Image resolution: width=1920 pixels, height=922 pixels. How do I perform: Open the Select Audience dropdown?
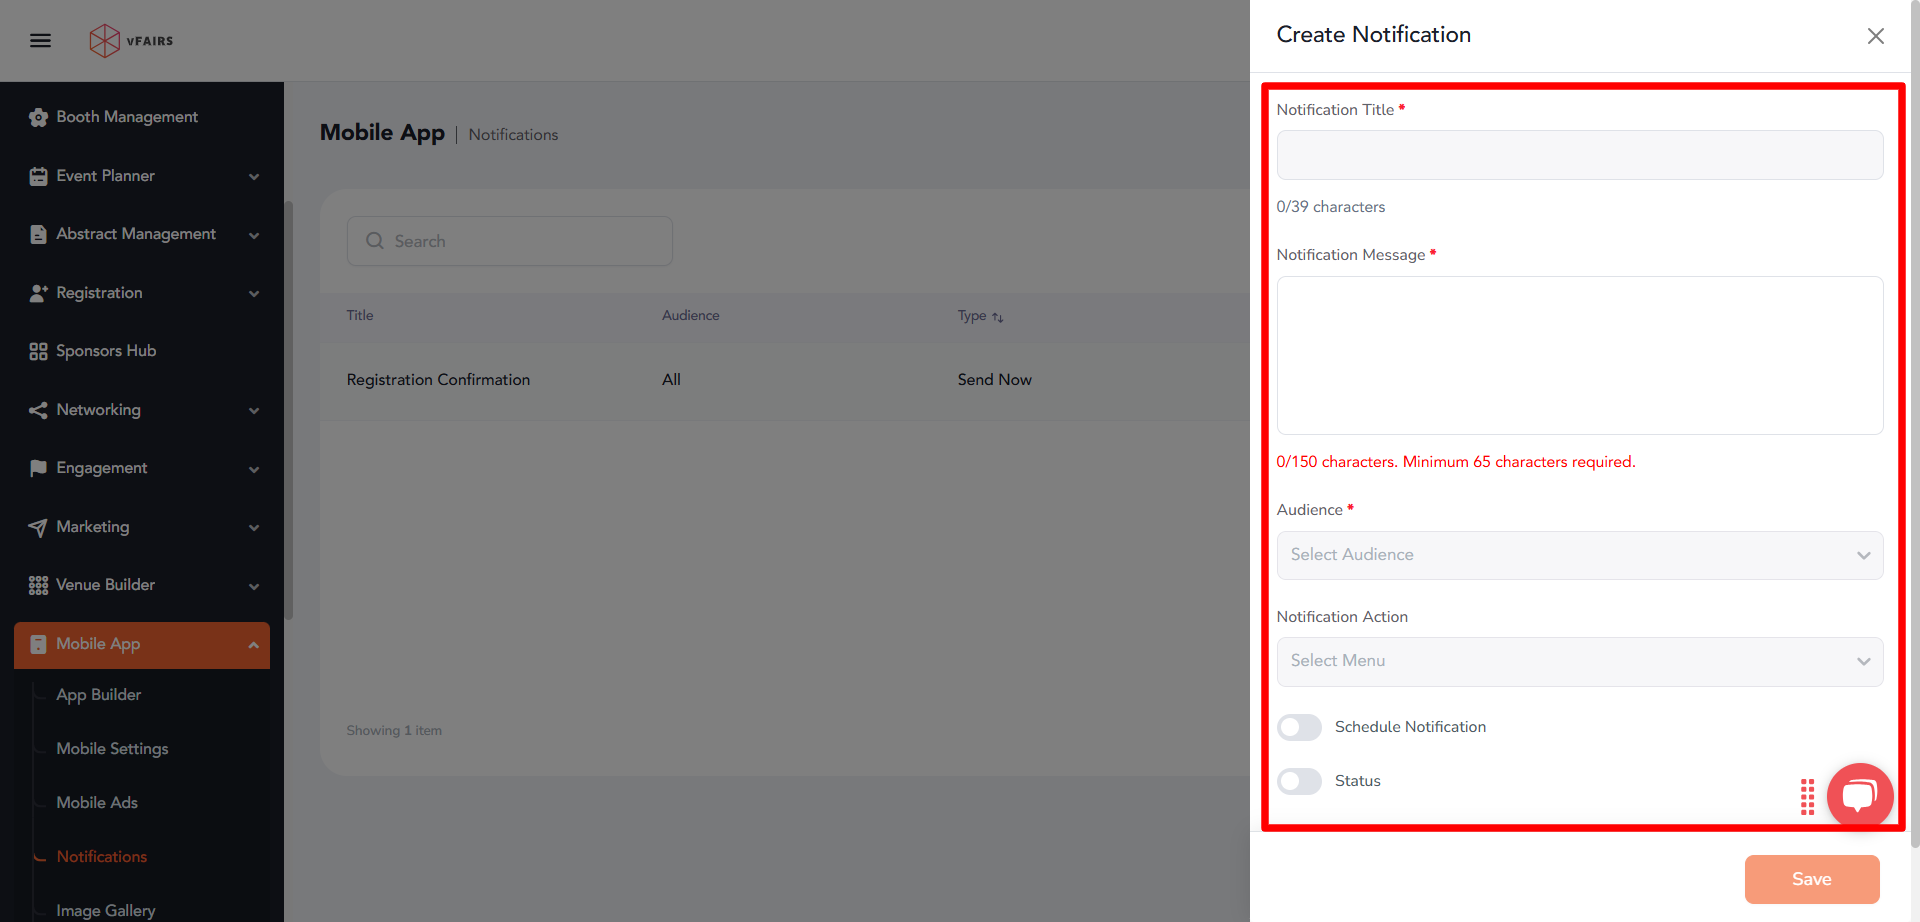(x=1578, y=555)
